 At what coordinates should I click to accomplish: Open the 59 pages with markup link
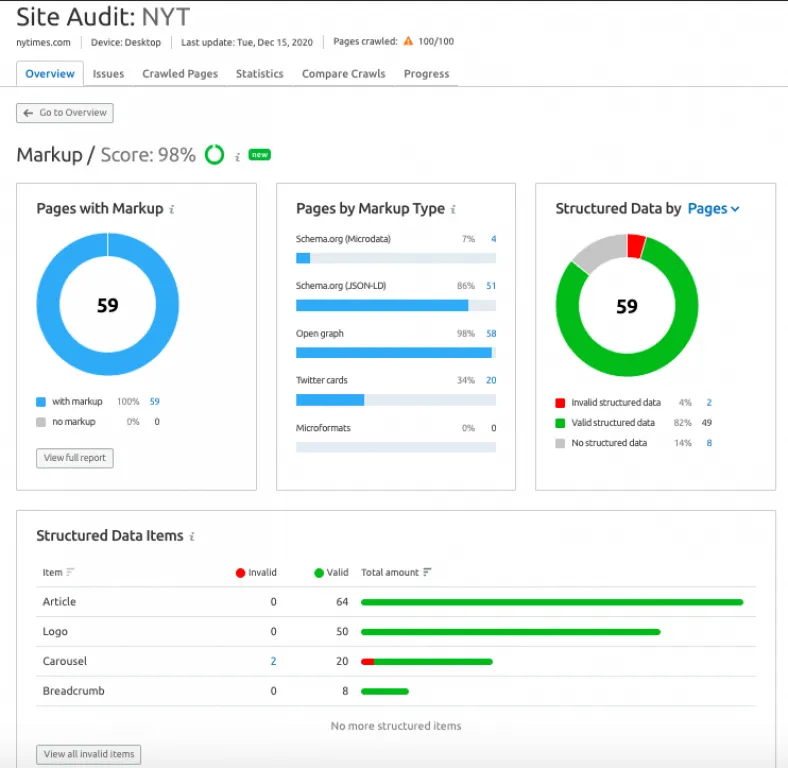pos(154,402)
